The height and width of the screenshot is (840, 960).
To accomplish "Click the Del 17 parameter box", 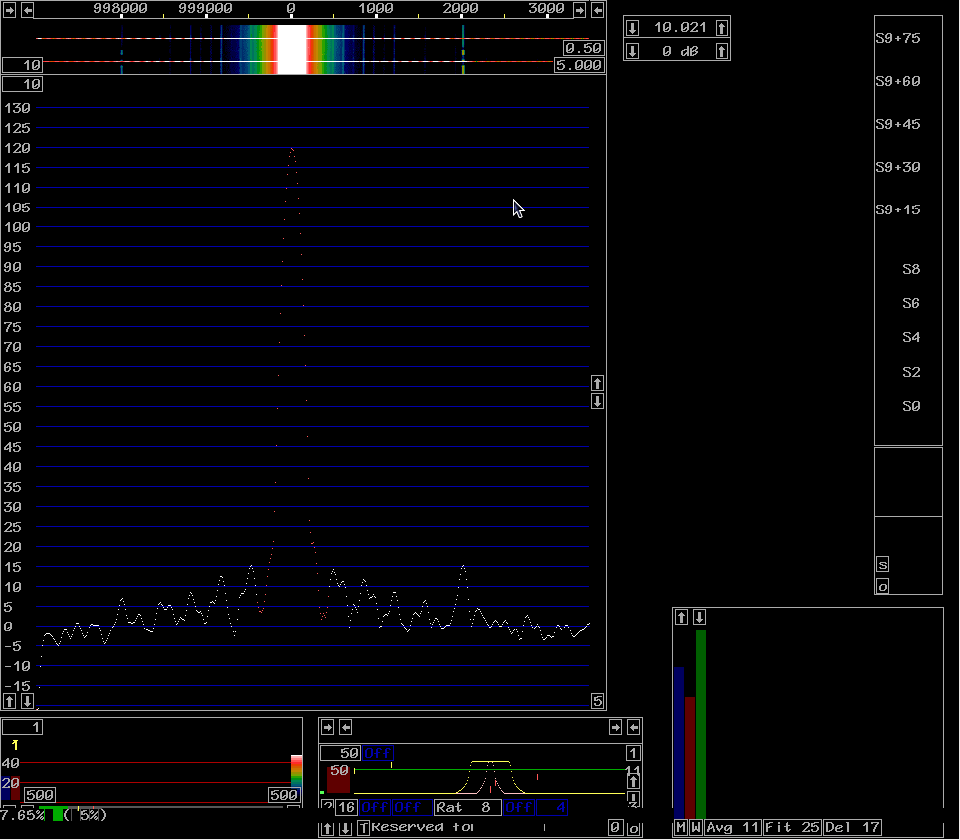I will [854, 828].
